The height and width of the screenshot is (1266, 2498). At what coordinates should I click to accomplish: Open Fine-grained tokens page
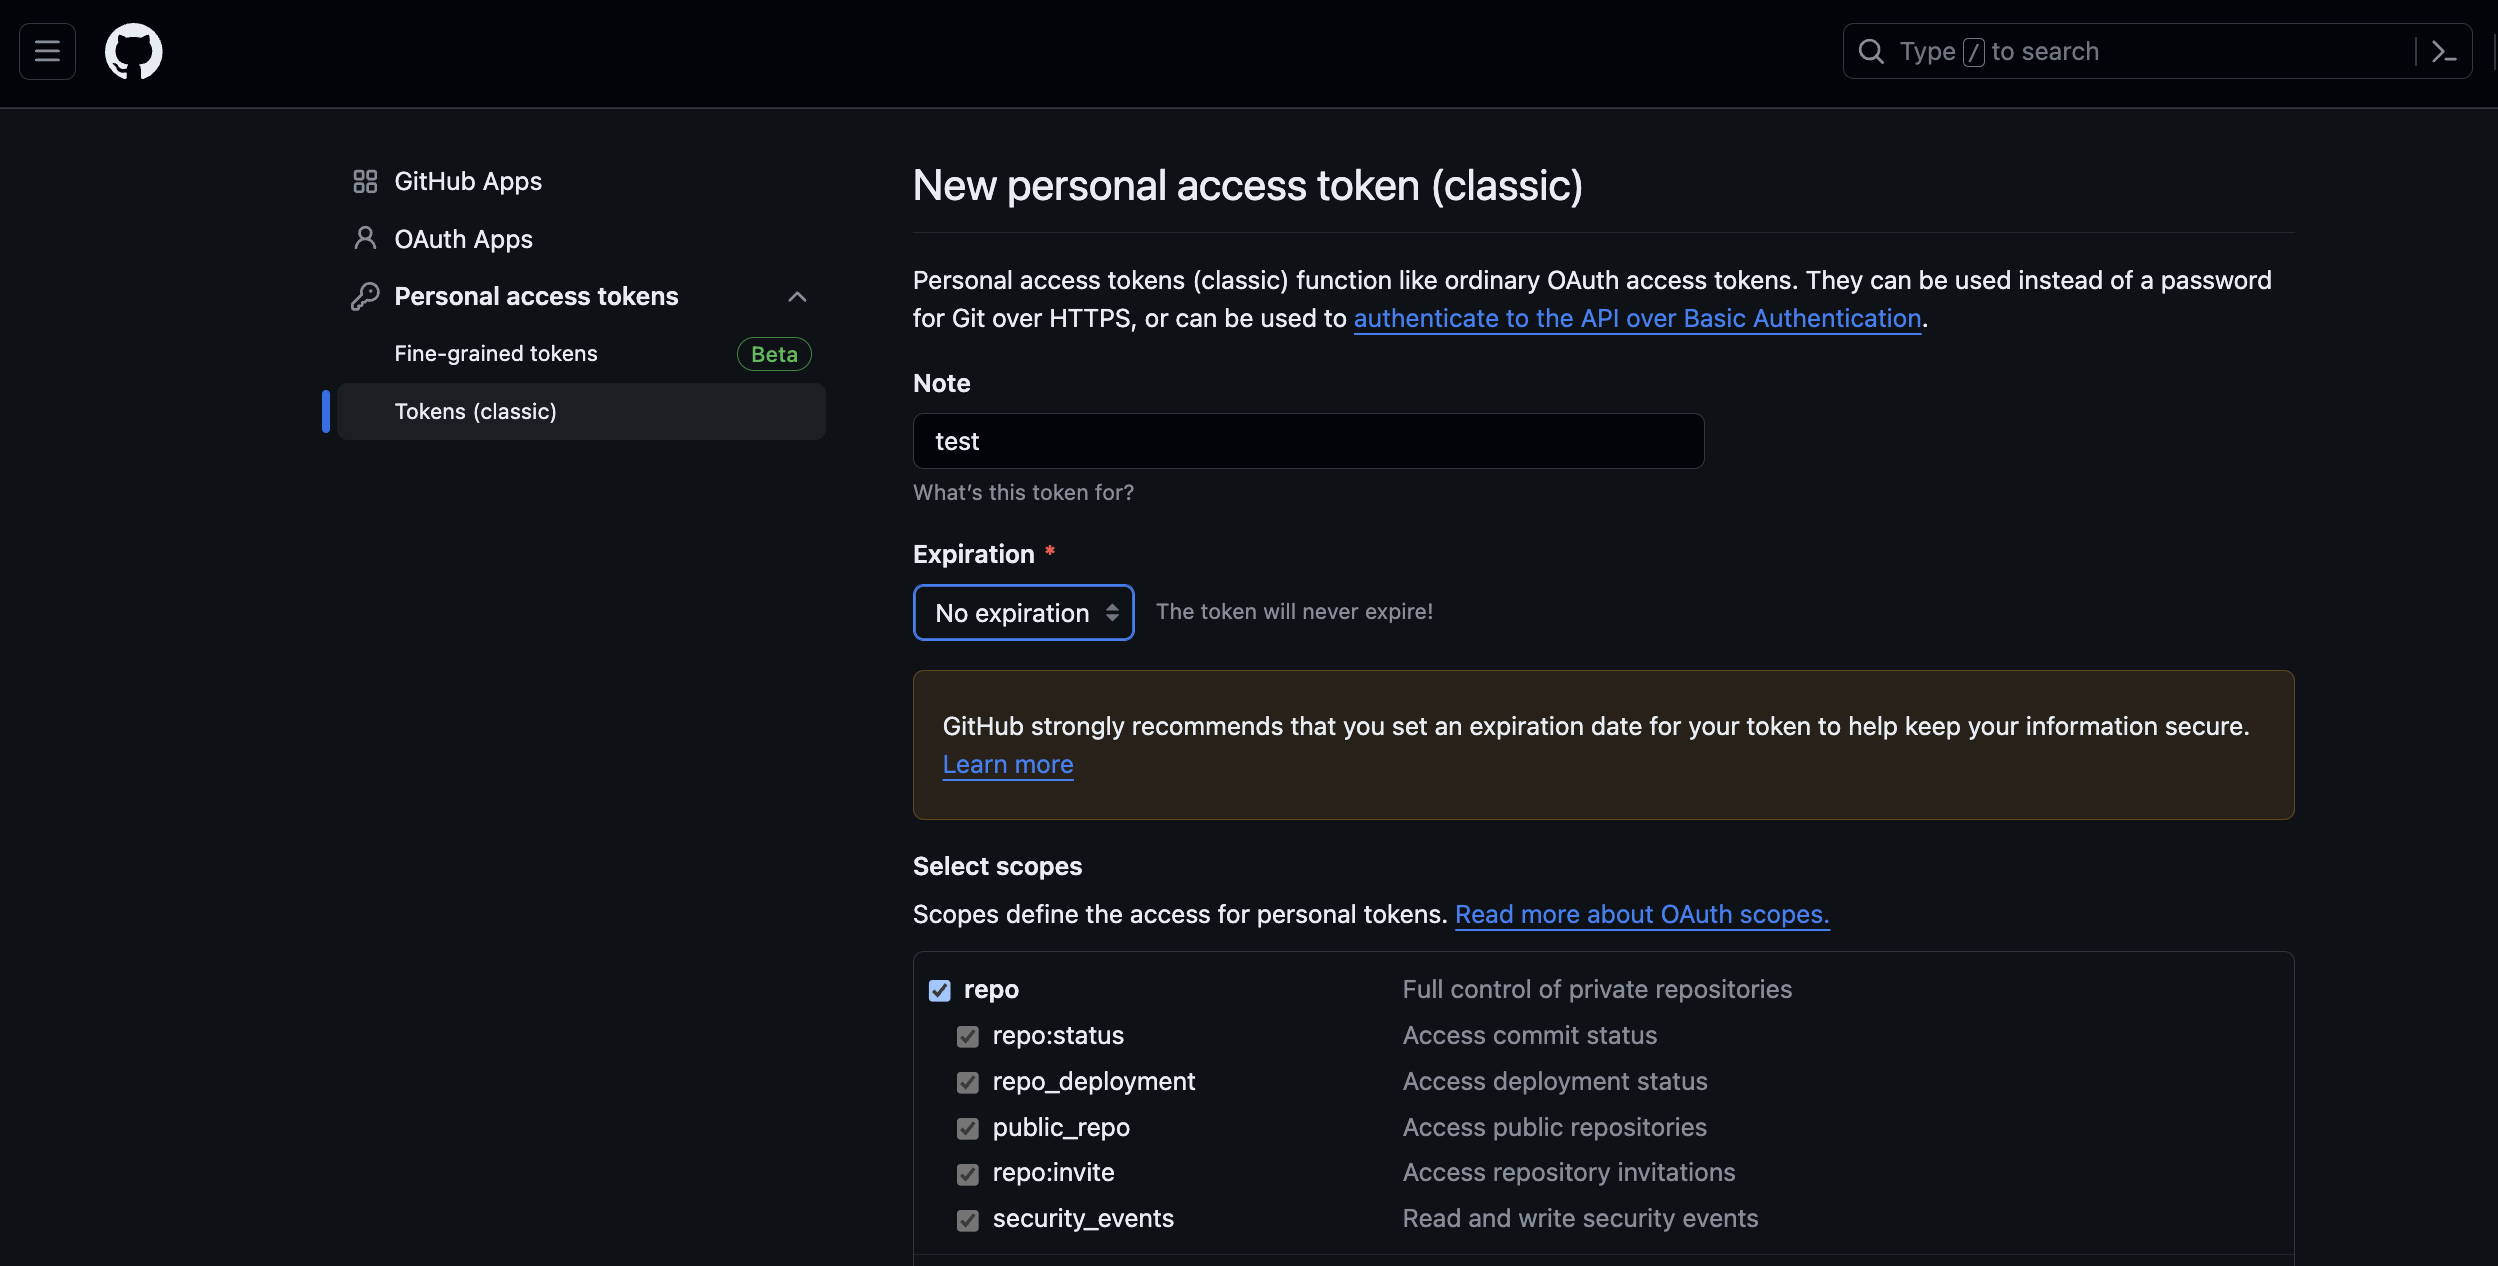pyautogui.click(x=496, y=354)
